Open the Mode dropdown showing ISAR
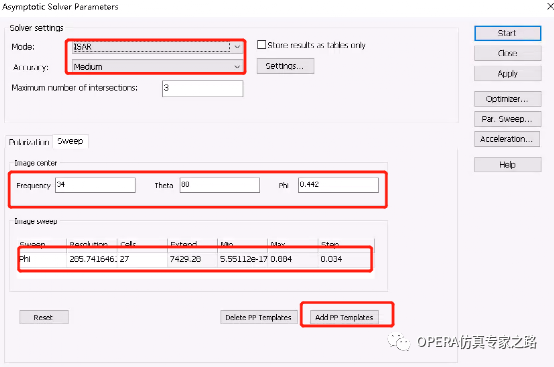The height and width of the screenshot is (367, 554). point(157,47)
